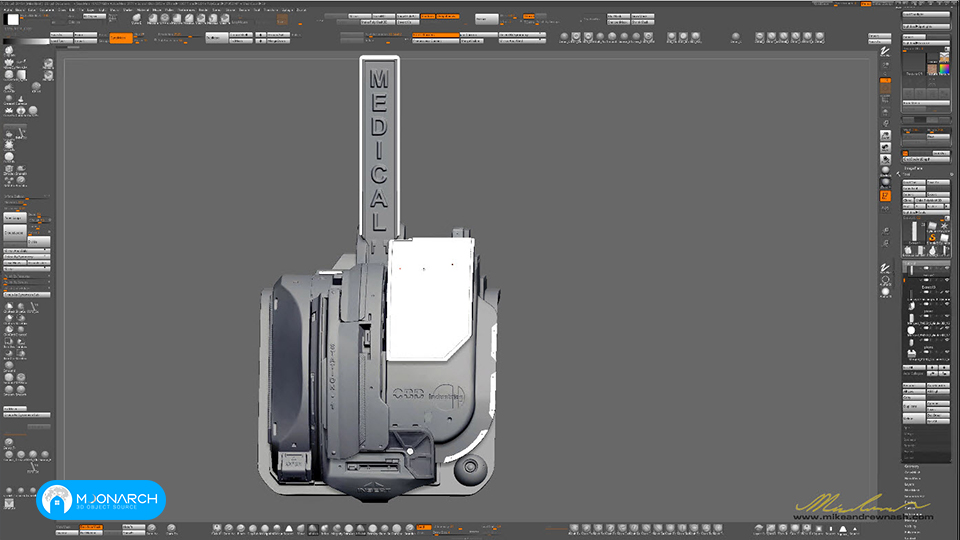This screenshot has width=960, height=540.
Task: Toggle the large orange Symmetry button on top shelf
Action: [121, 38]
